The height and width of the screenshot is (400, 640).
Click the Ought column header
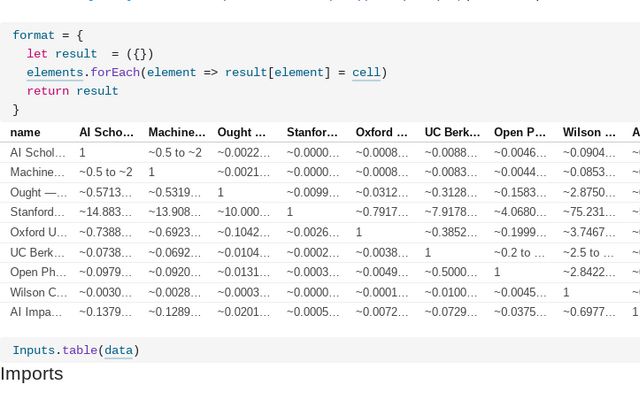[242, 132]
